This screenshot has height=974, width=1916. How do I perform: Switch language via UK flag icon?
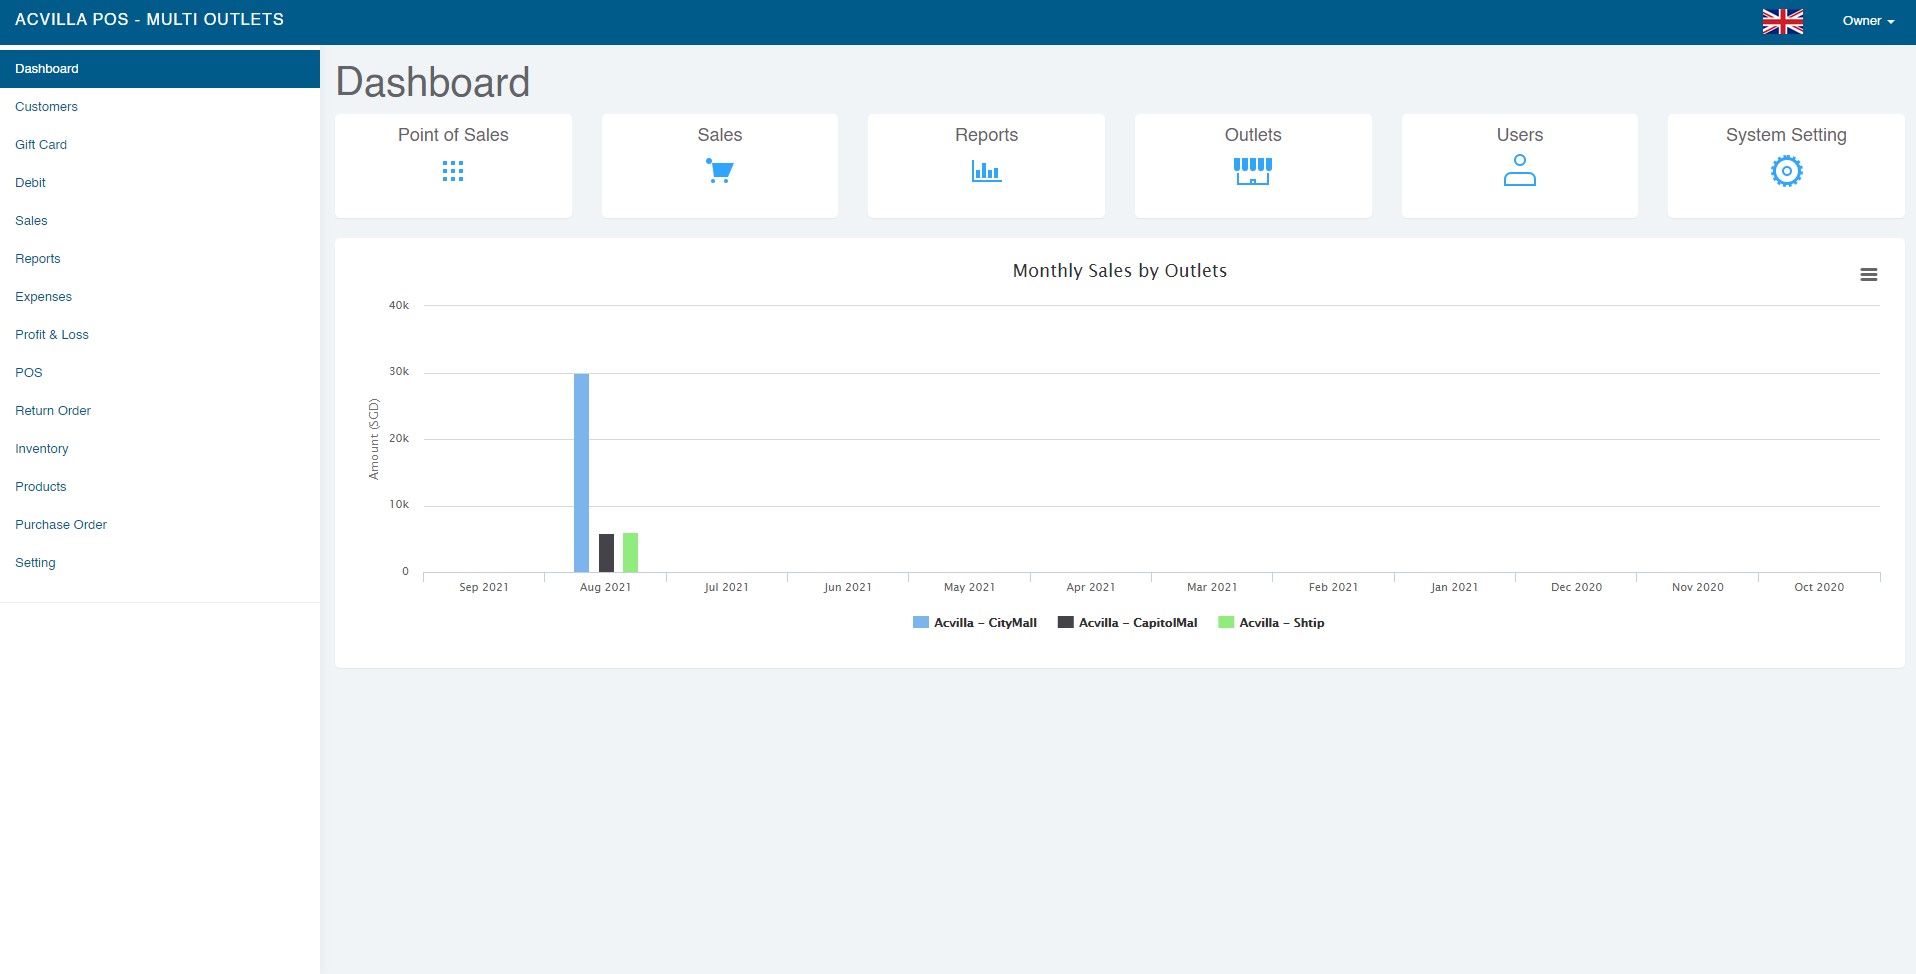pos(1782,21)
